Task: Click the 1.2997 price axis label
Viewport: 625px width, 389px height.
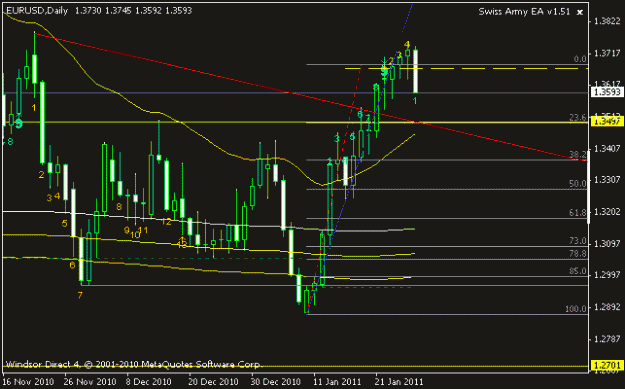Action: (x=607, y=275)
